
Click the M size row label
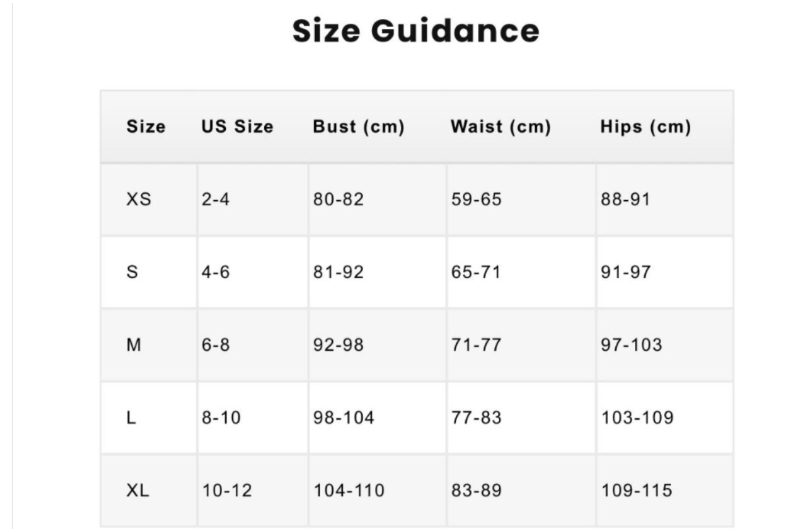coord(134,345)
